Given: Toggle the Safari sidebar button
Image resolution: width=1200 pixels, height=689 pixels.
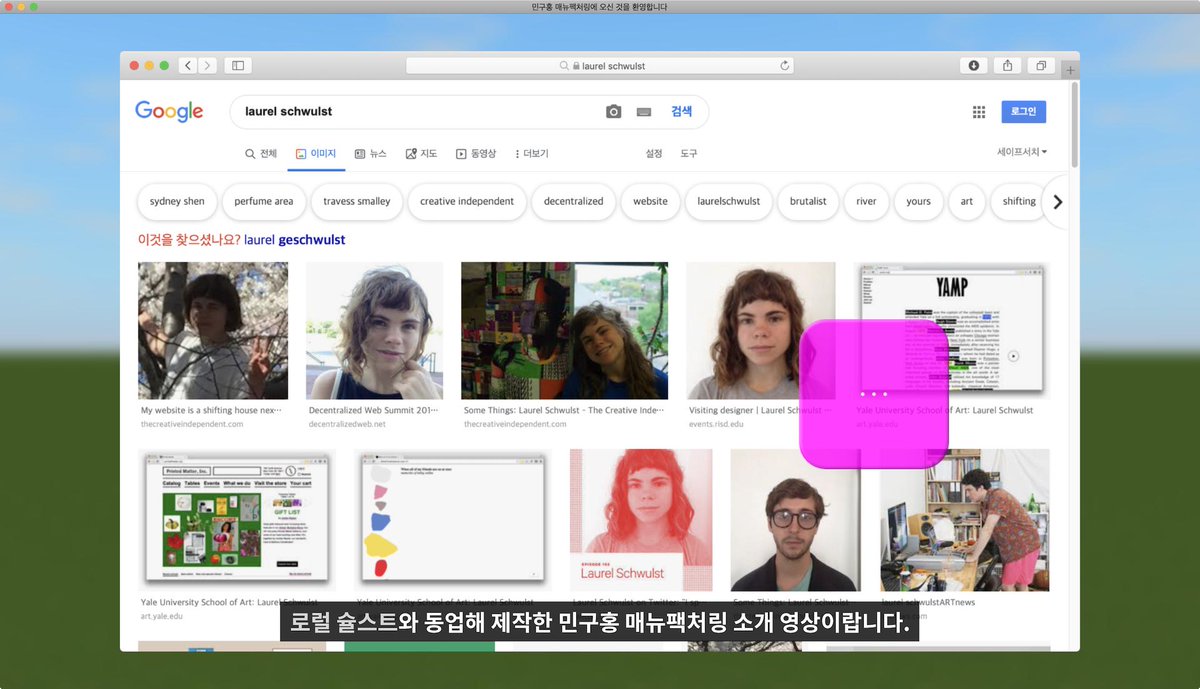Looking at the screenshot, I should click(238, 66).
